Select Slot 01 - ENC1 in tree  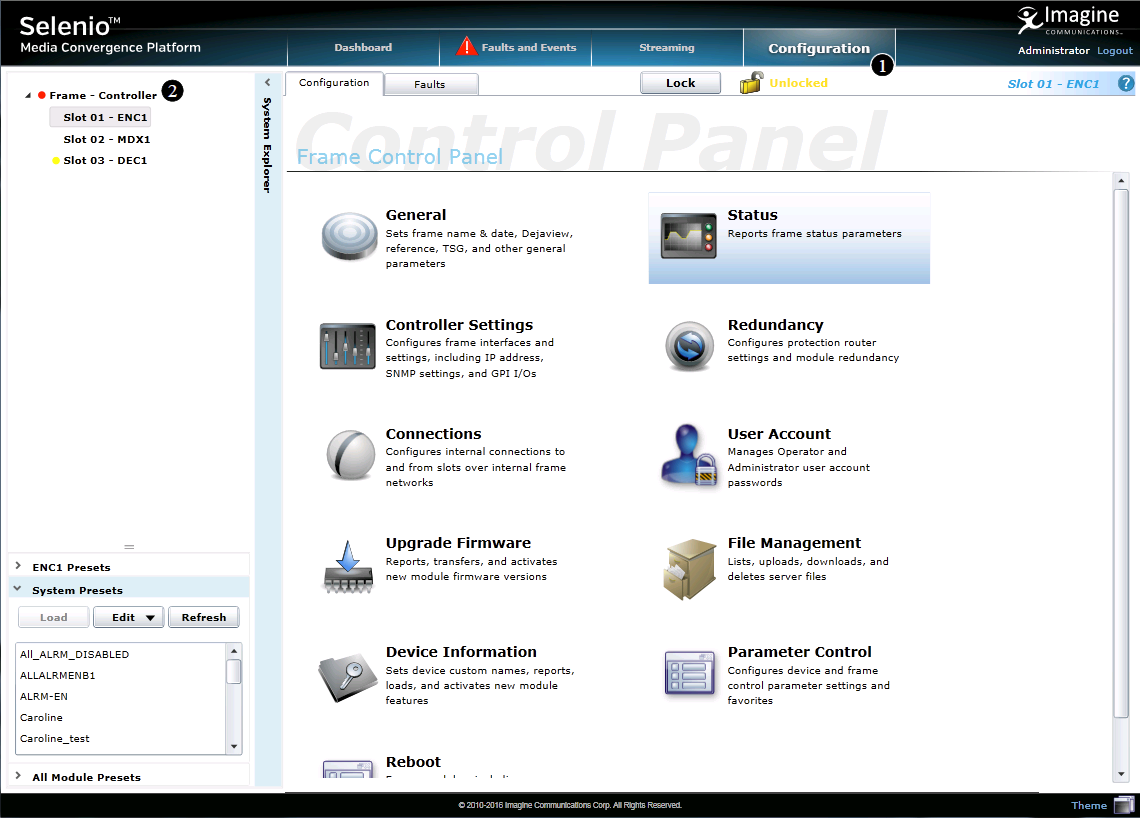coord(100,117)
